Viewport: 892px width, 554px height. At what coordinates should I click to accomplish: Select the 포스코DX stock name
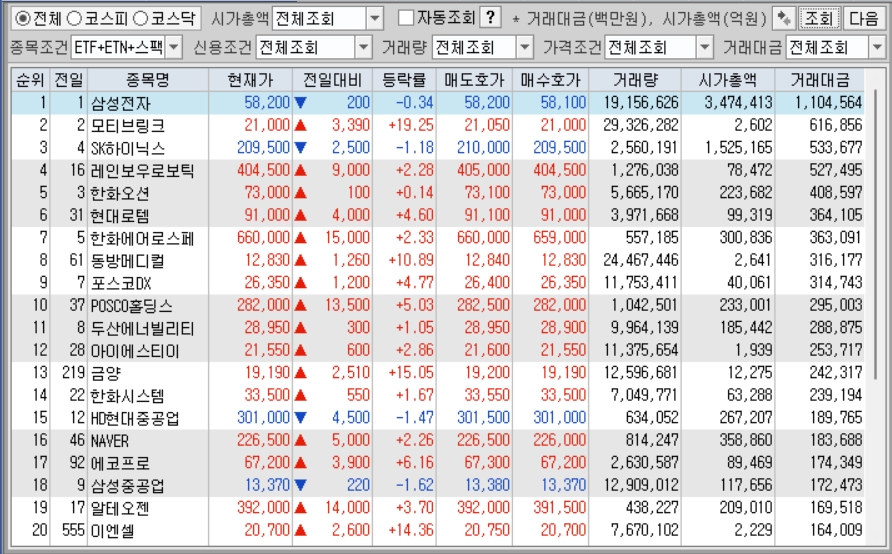121,283
